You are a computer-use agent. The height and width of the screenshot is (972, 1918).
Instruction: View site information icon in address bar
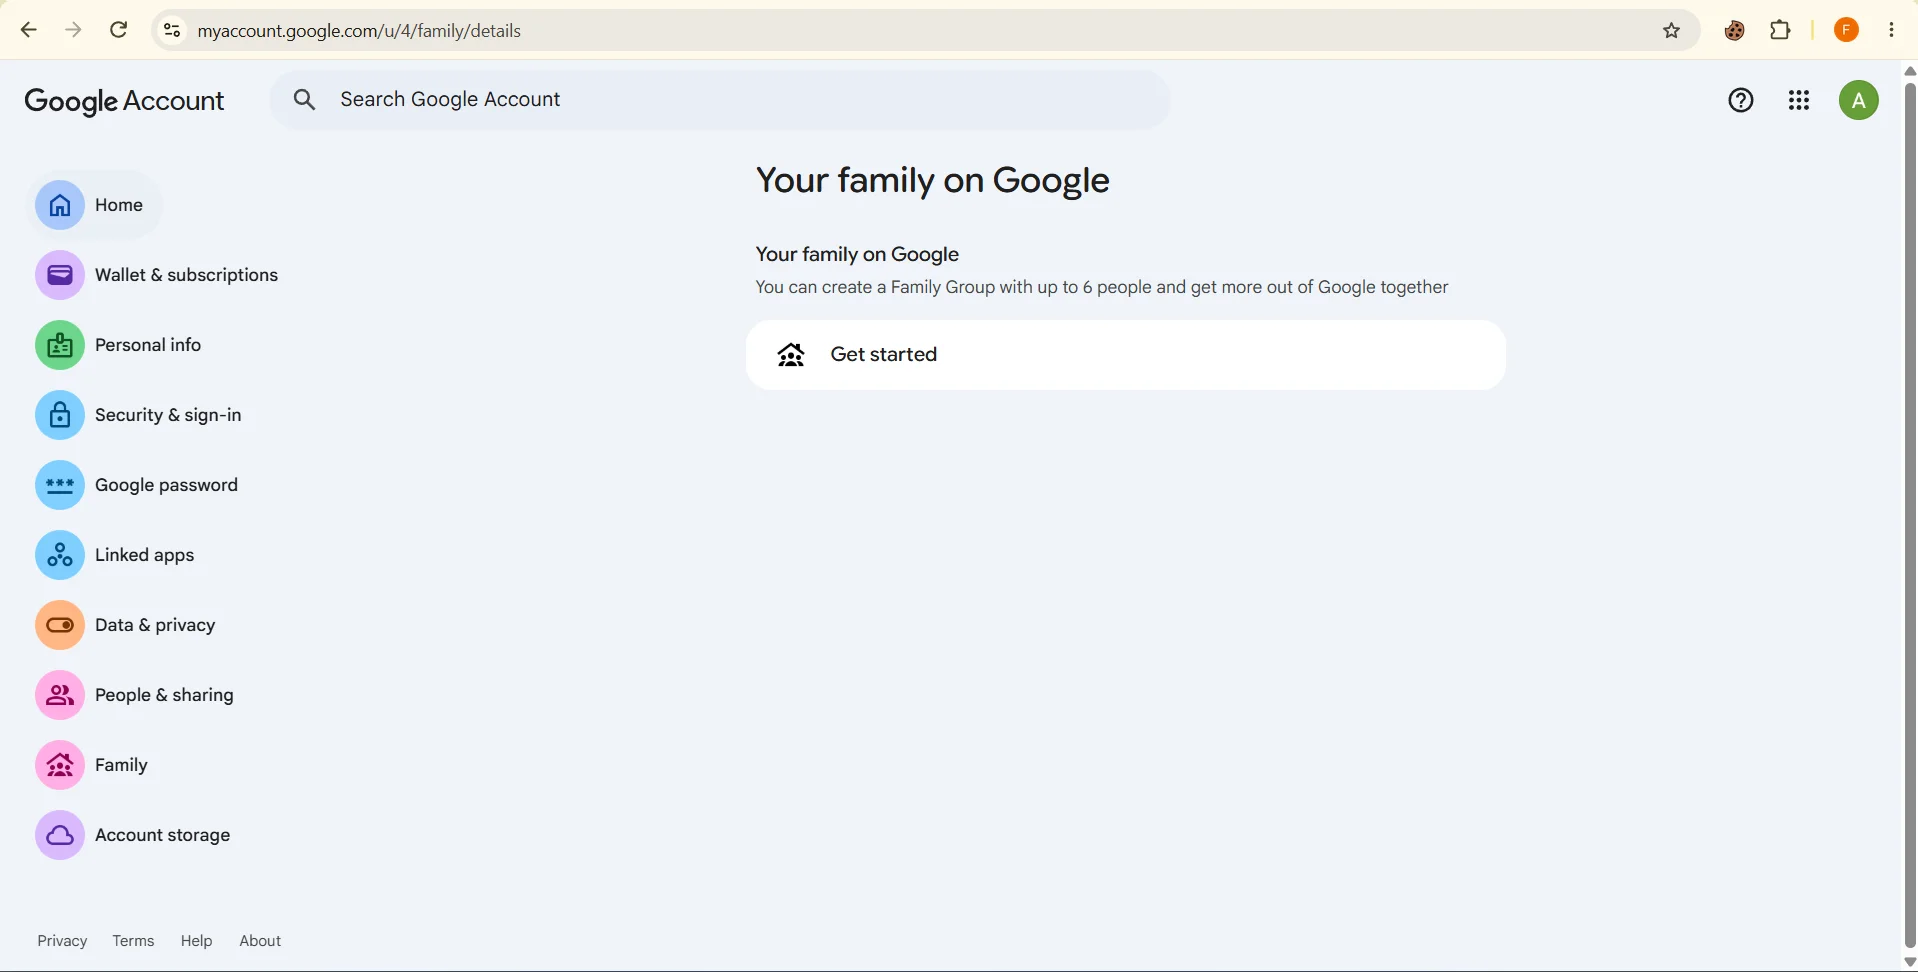click(172, 31)
